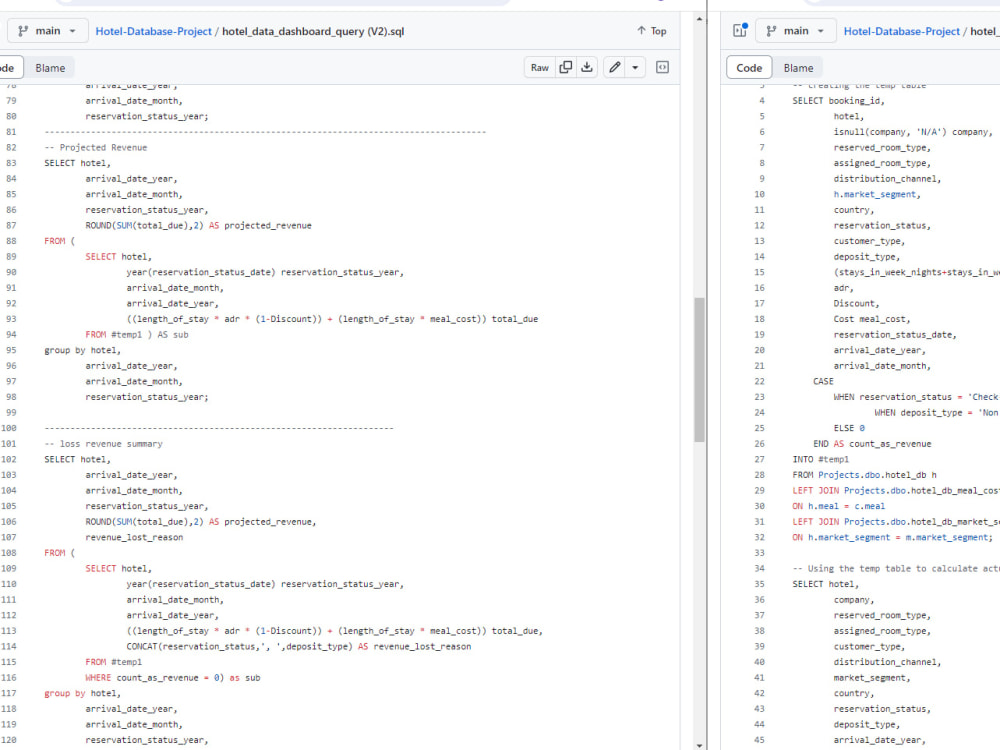
Task: Click line 27 number in right window
Action: 759,459
